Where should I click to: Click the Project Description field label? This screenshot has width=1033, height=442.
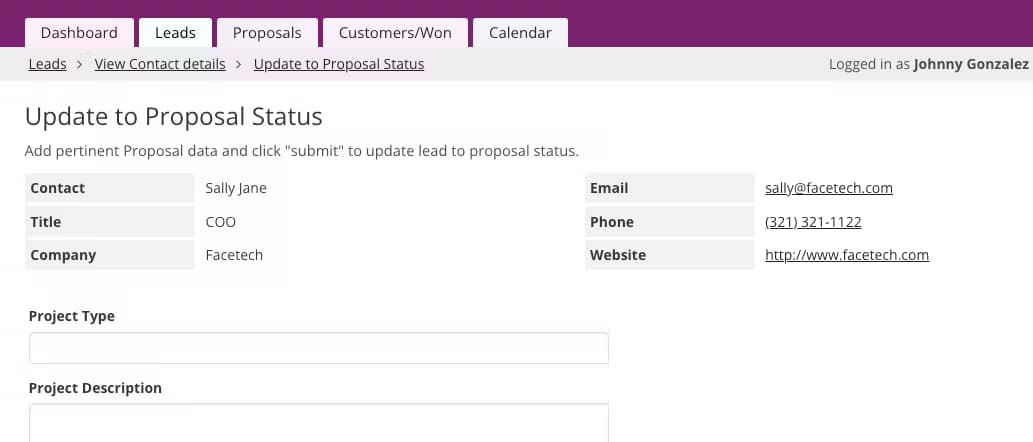pos(95,388)
